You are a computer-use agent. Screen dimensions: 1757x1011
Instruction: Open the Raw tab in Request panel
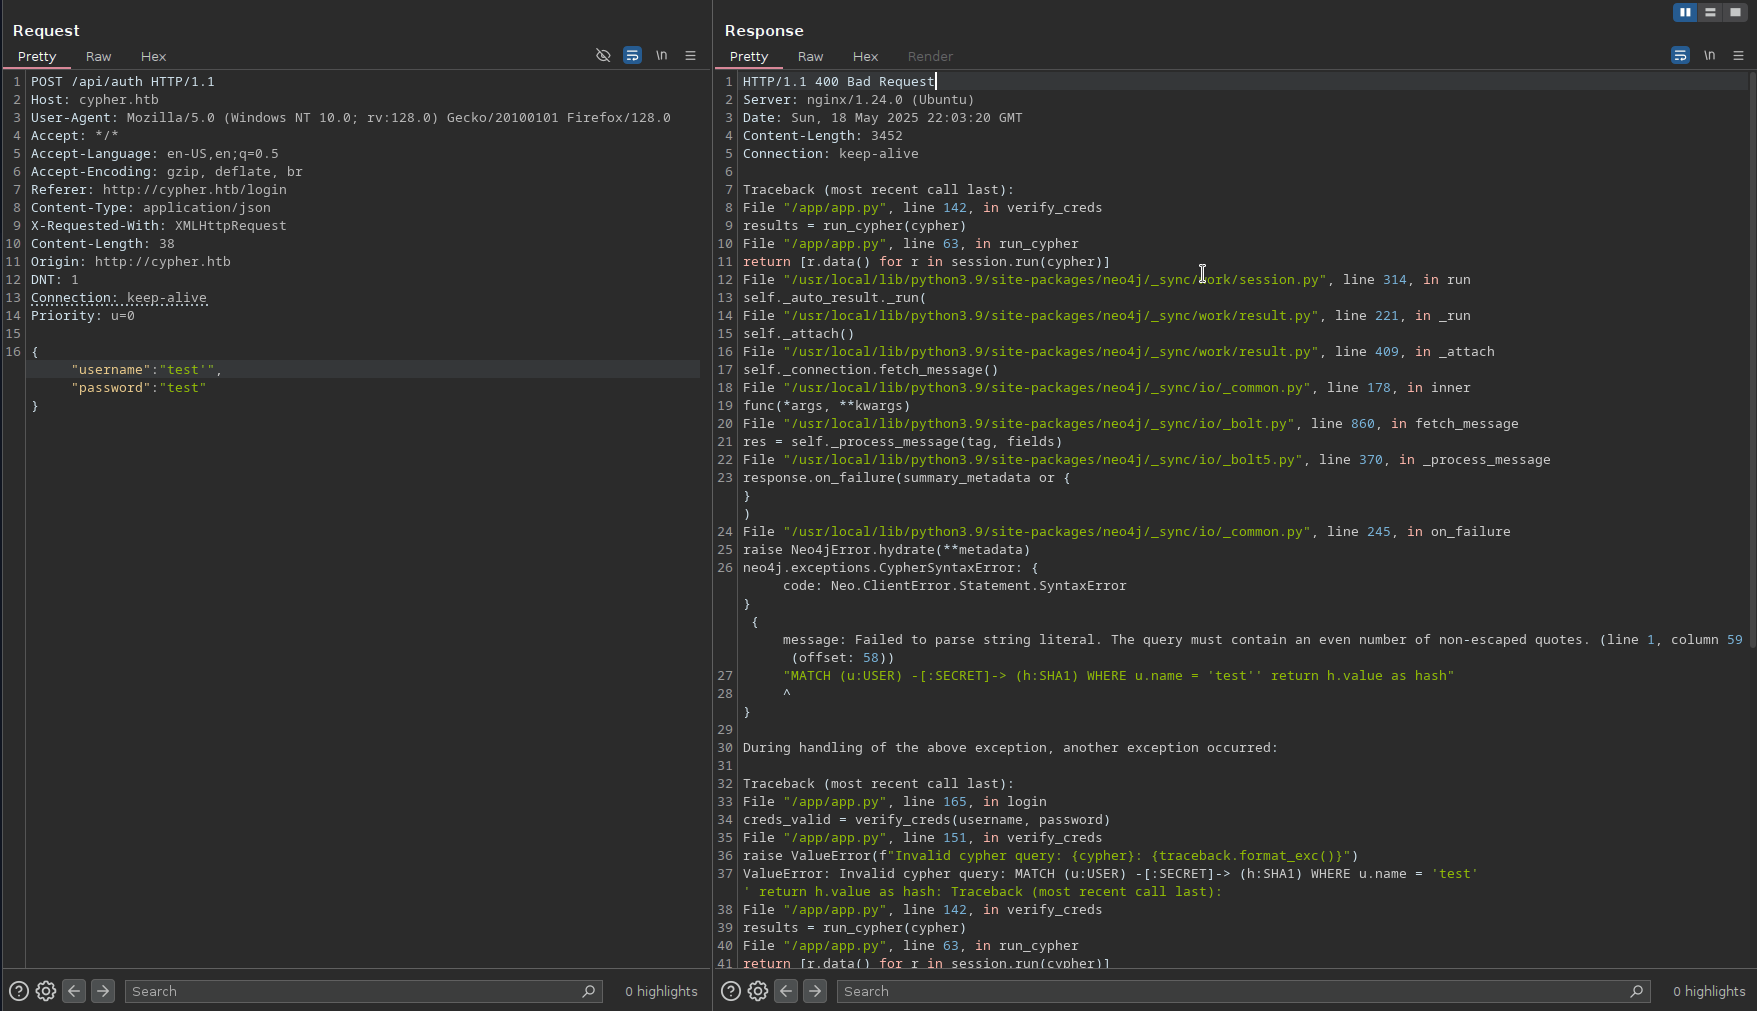coord(98,57)
